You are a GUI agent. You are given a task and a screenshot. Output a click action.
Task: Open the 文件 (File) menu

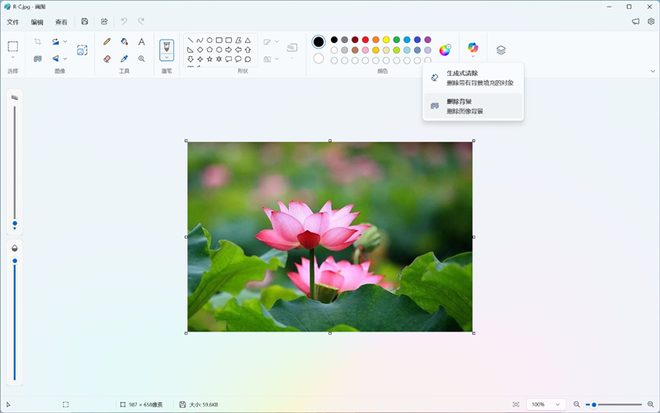click(x=13, y=20)
